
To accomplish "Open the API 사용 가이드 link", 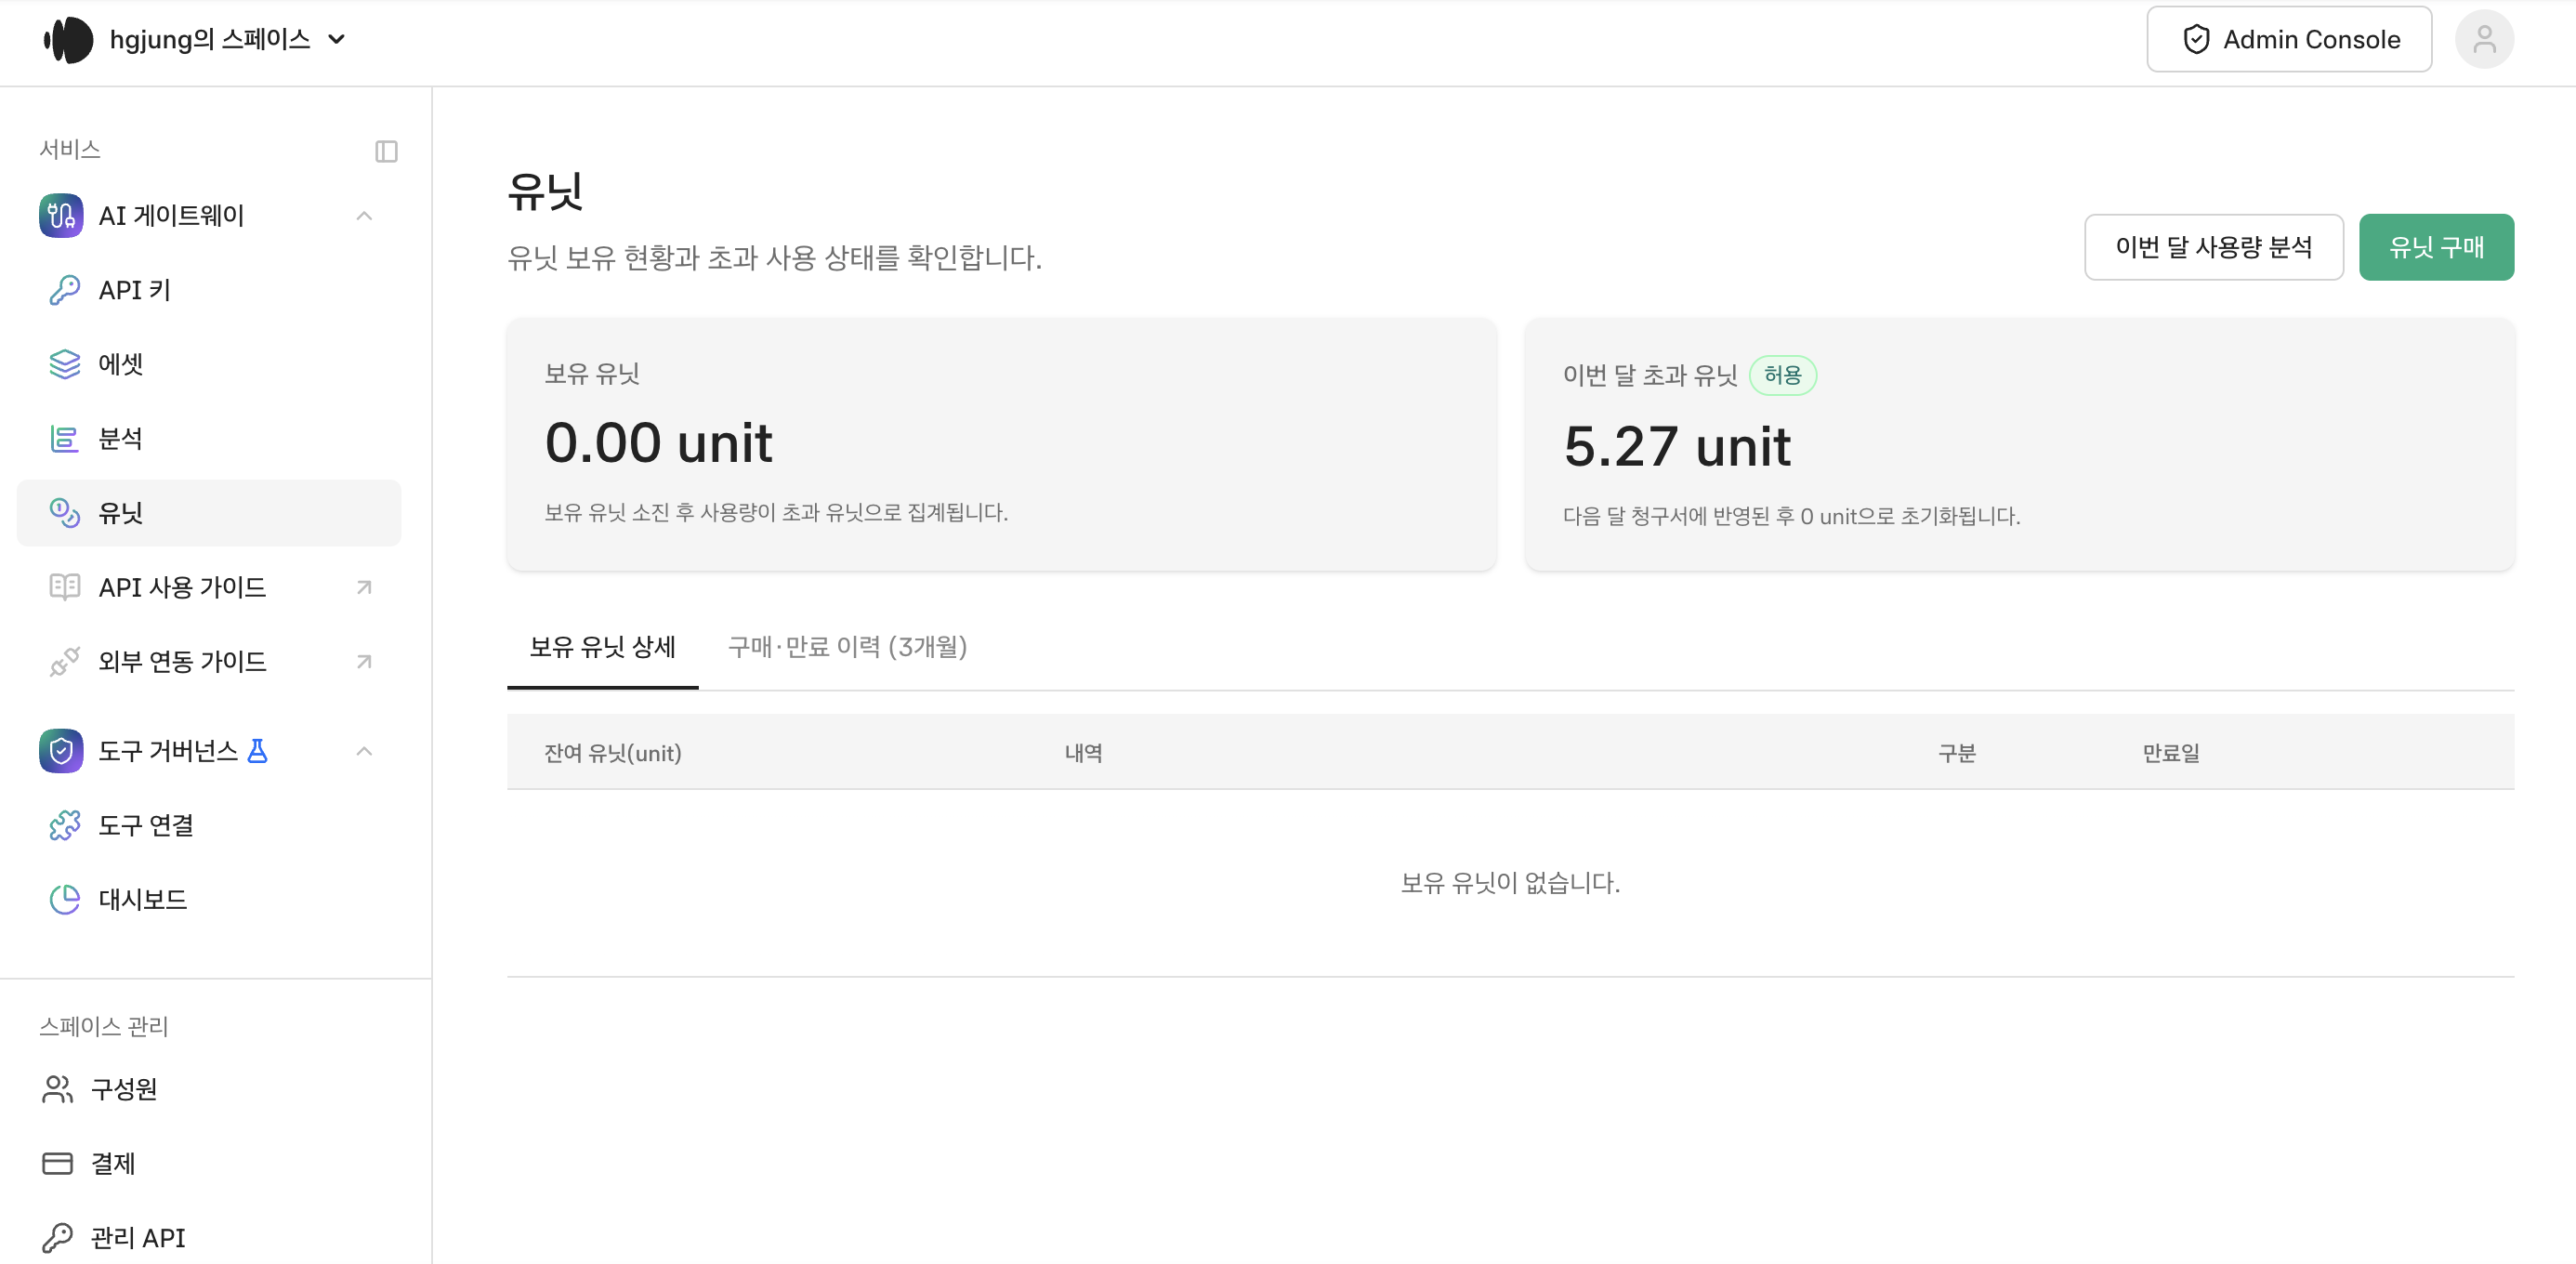I will click(209, 587).
